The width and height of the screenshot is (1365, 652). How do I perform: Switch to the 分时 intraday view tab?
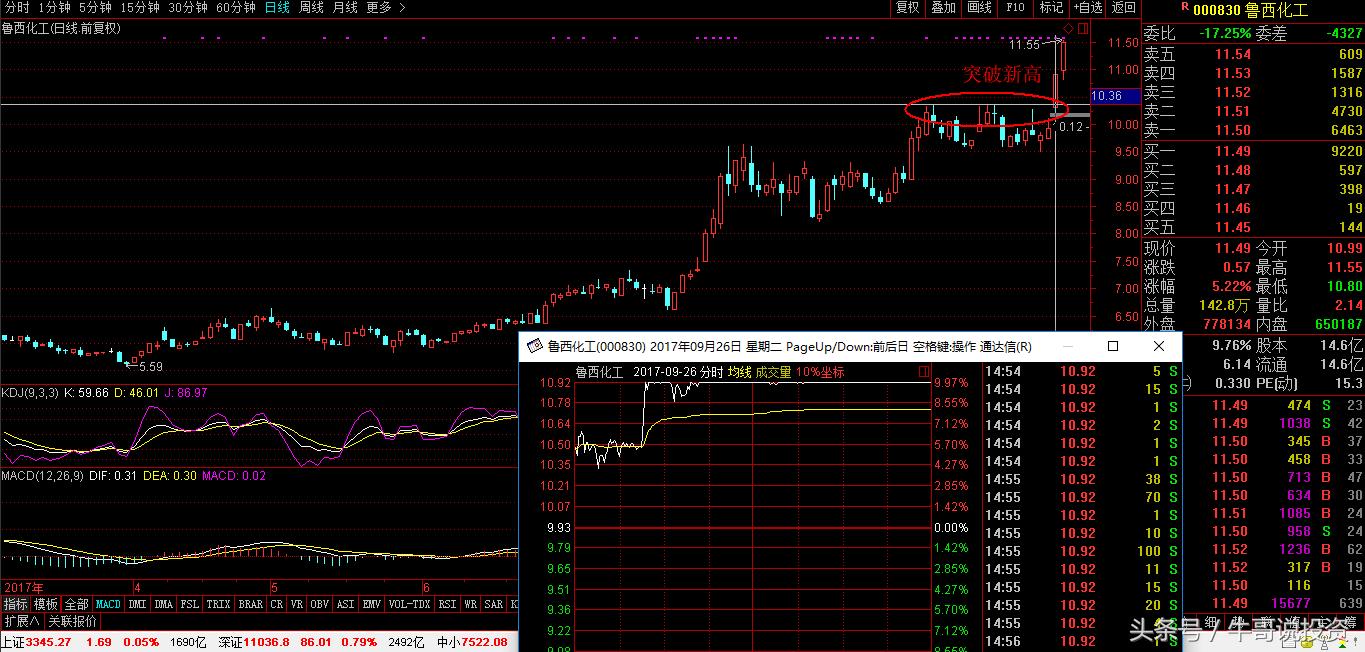tap(17, 7)
